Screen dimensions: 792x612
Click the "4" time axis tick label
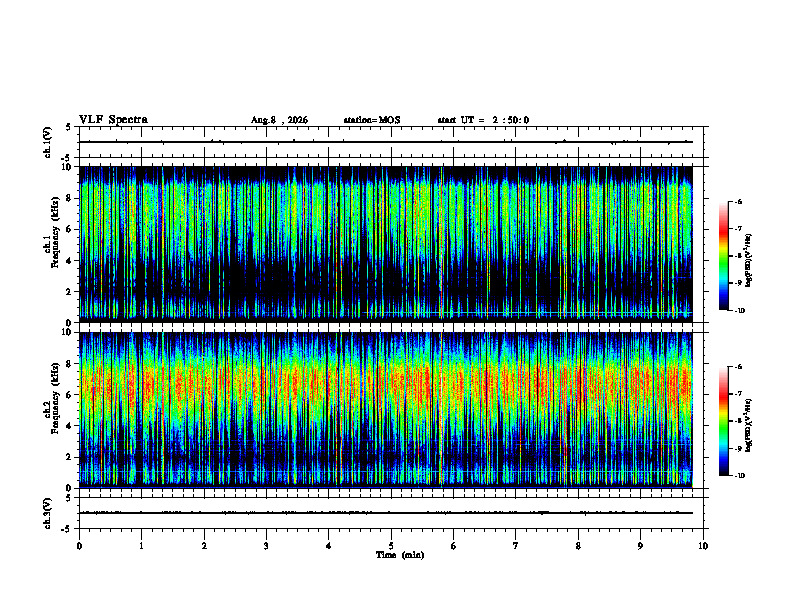(x=328, y=546)
